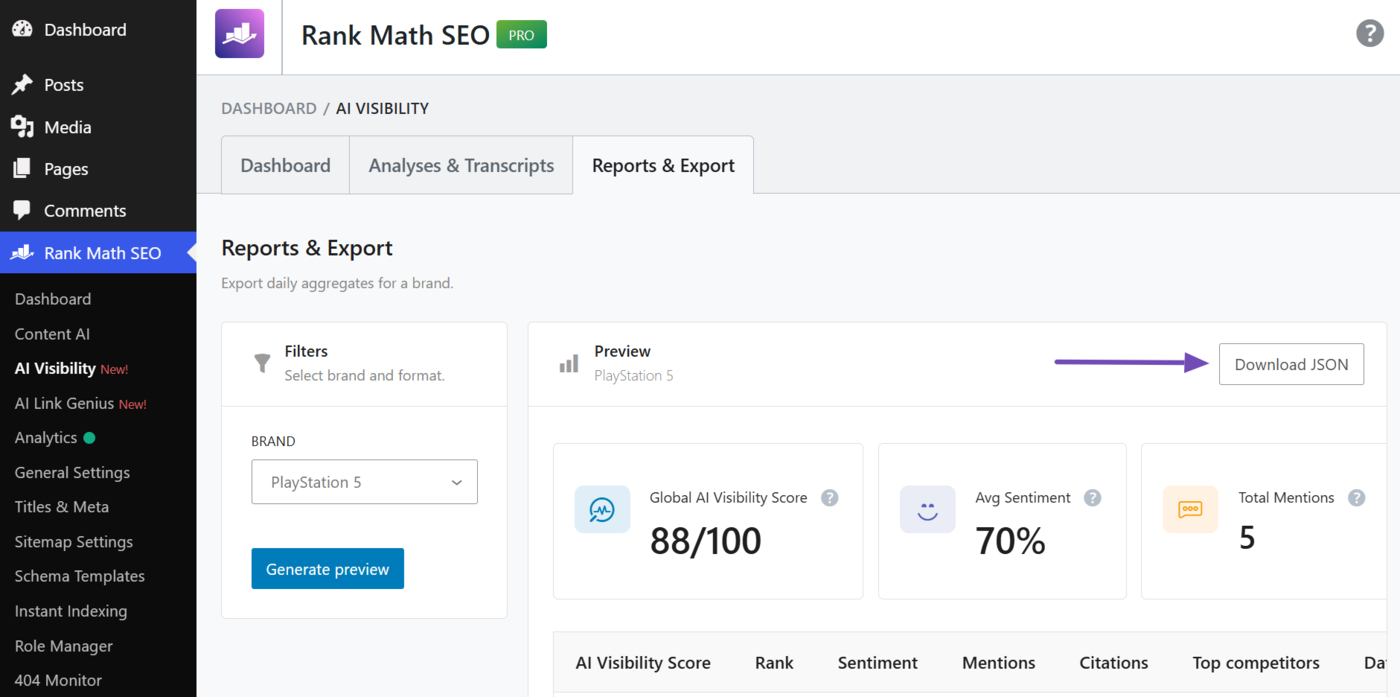Click the Comments speech bubble icon
Image resolution: width=1400 pixels, height=697 pixels.
(x=22, y=211)
